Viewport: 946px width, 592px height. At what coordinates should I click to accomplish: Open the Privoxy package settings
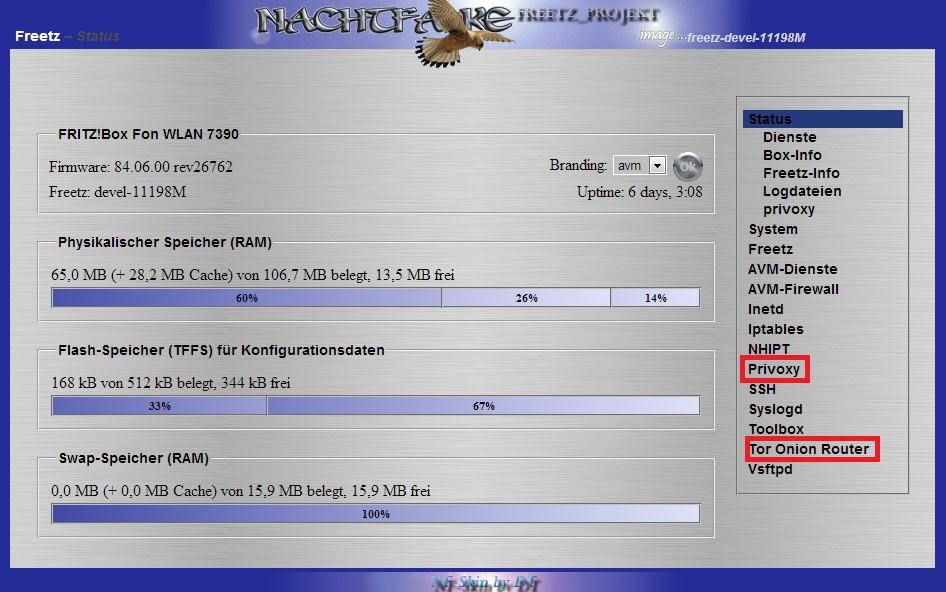tap(773, 369)
